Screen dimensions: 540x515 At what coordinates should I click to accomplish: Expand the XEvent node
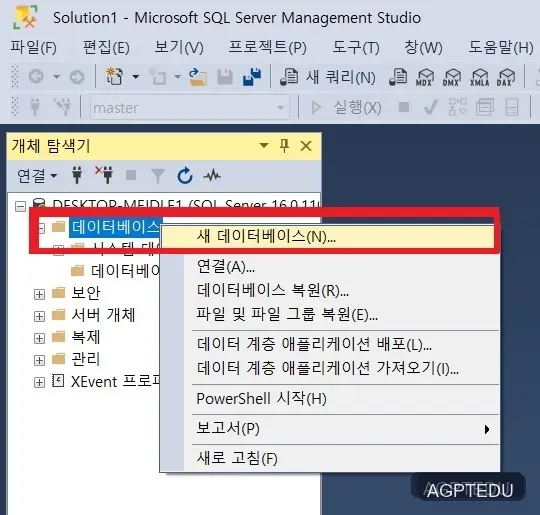click(x=39, y=382)
